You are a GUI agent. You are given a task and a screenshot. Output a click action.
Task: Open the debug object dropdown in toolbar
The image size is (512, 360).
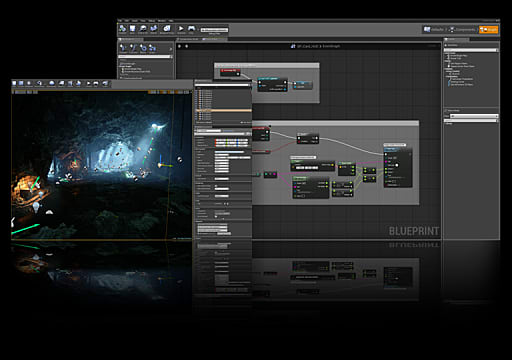[x=214, y=30]
